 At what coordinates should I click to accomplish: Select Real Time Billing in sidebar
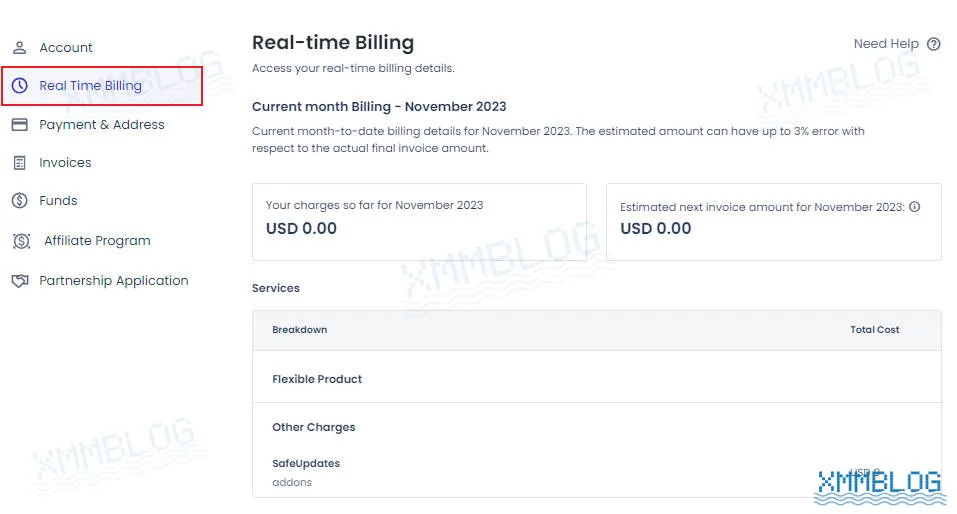(90, 85)
